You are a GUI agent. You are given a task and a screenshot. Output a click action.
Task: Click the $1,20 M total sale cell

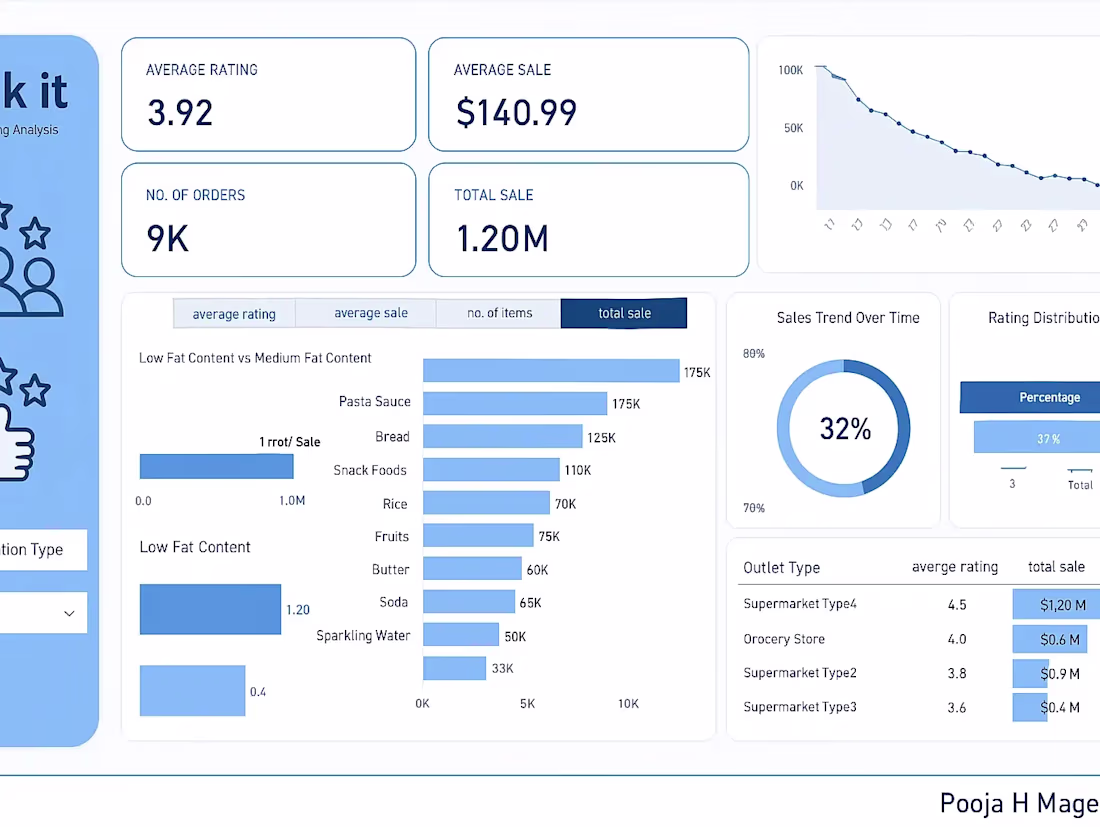click(x=1057, y=604)
